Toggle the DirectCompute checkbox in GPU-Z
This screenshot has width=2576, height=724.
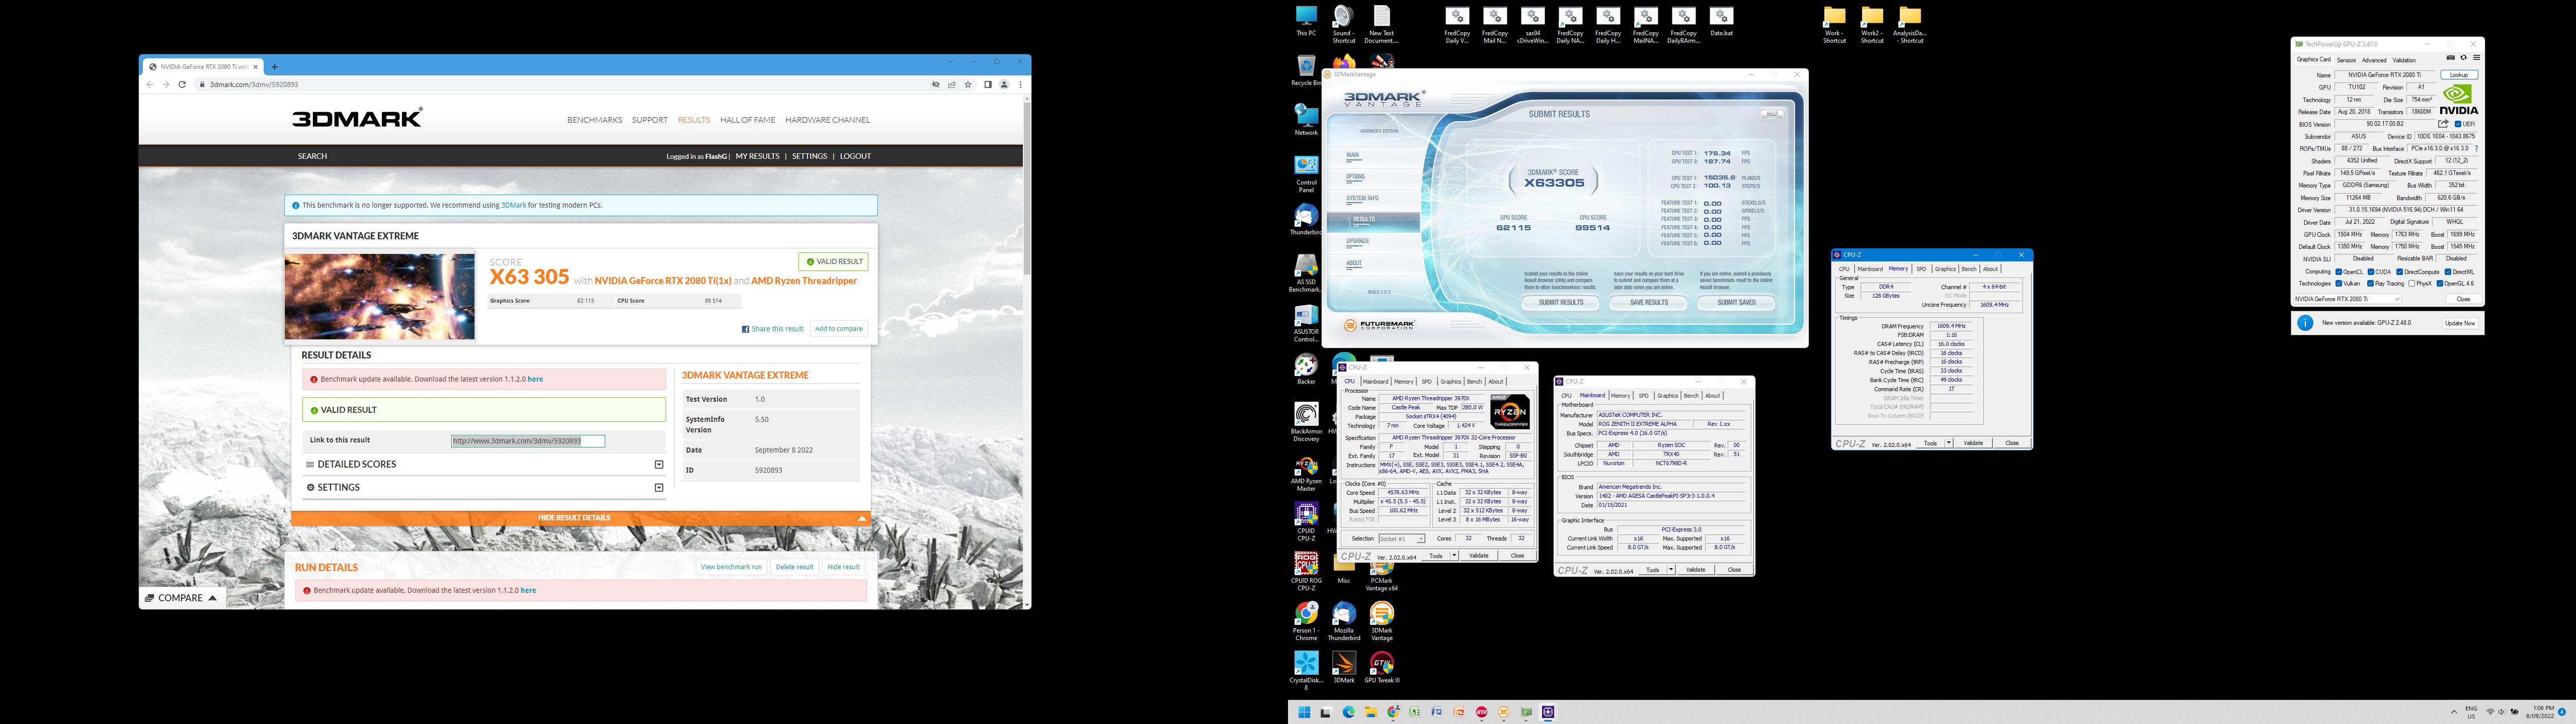pyautogui.click(x=2400, y=272)
